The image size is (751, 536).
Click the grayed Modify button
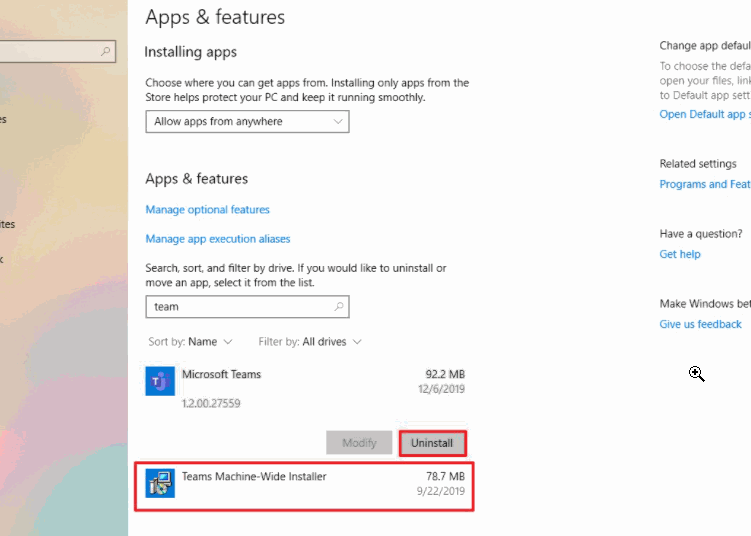pyautogui.click(x=359, y=443)
